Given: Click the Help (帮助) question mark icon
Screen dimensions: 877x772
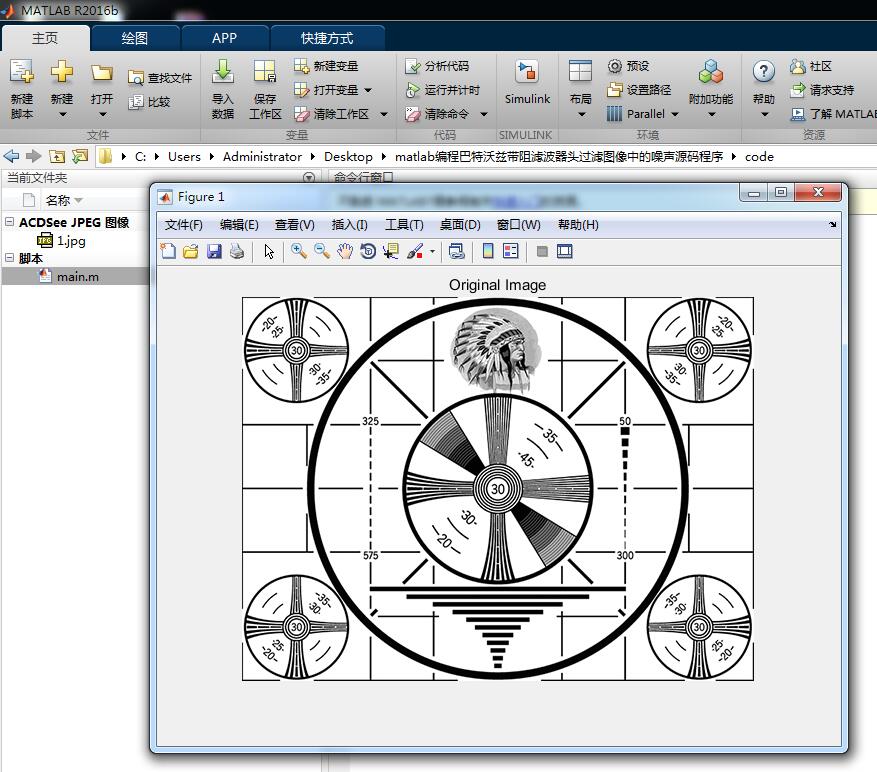Looking at the screenshot, I should tap(763, 72).
